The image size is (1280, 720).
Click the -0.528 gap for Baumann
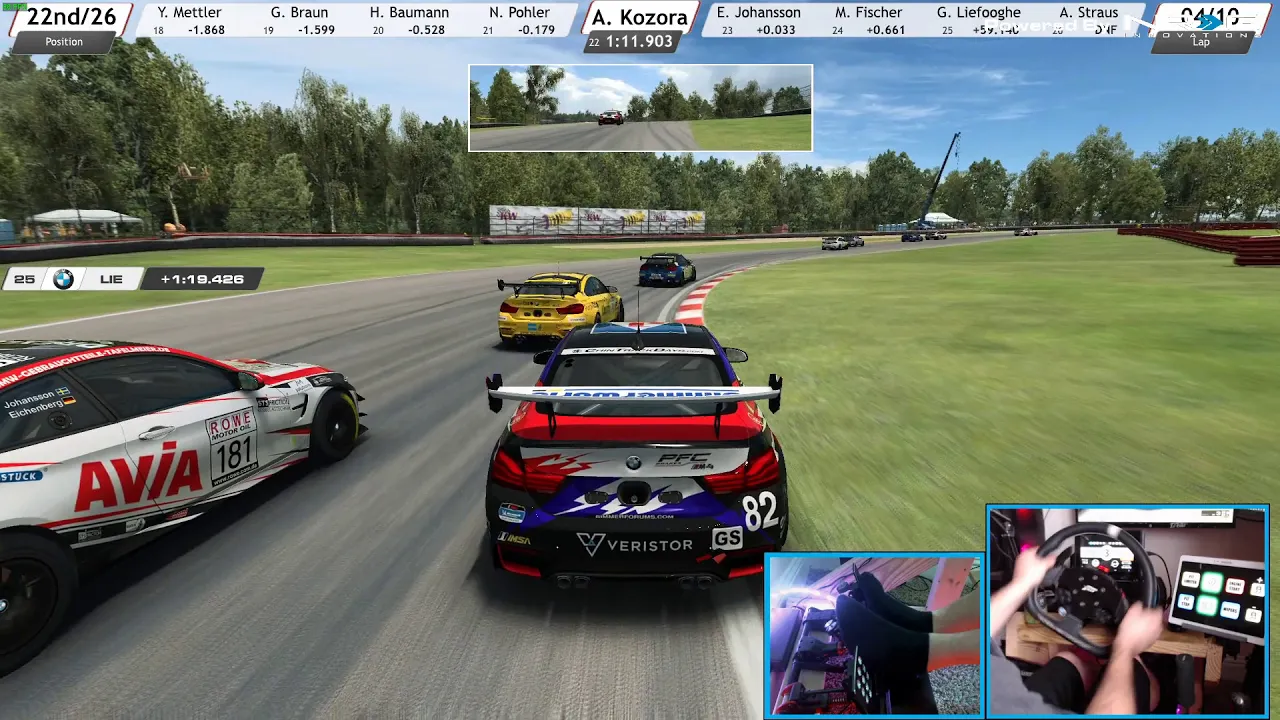tap(426, 30)
